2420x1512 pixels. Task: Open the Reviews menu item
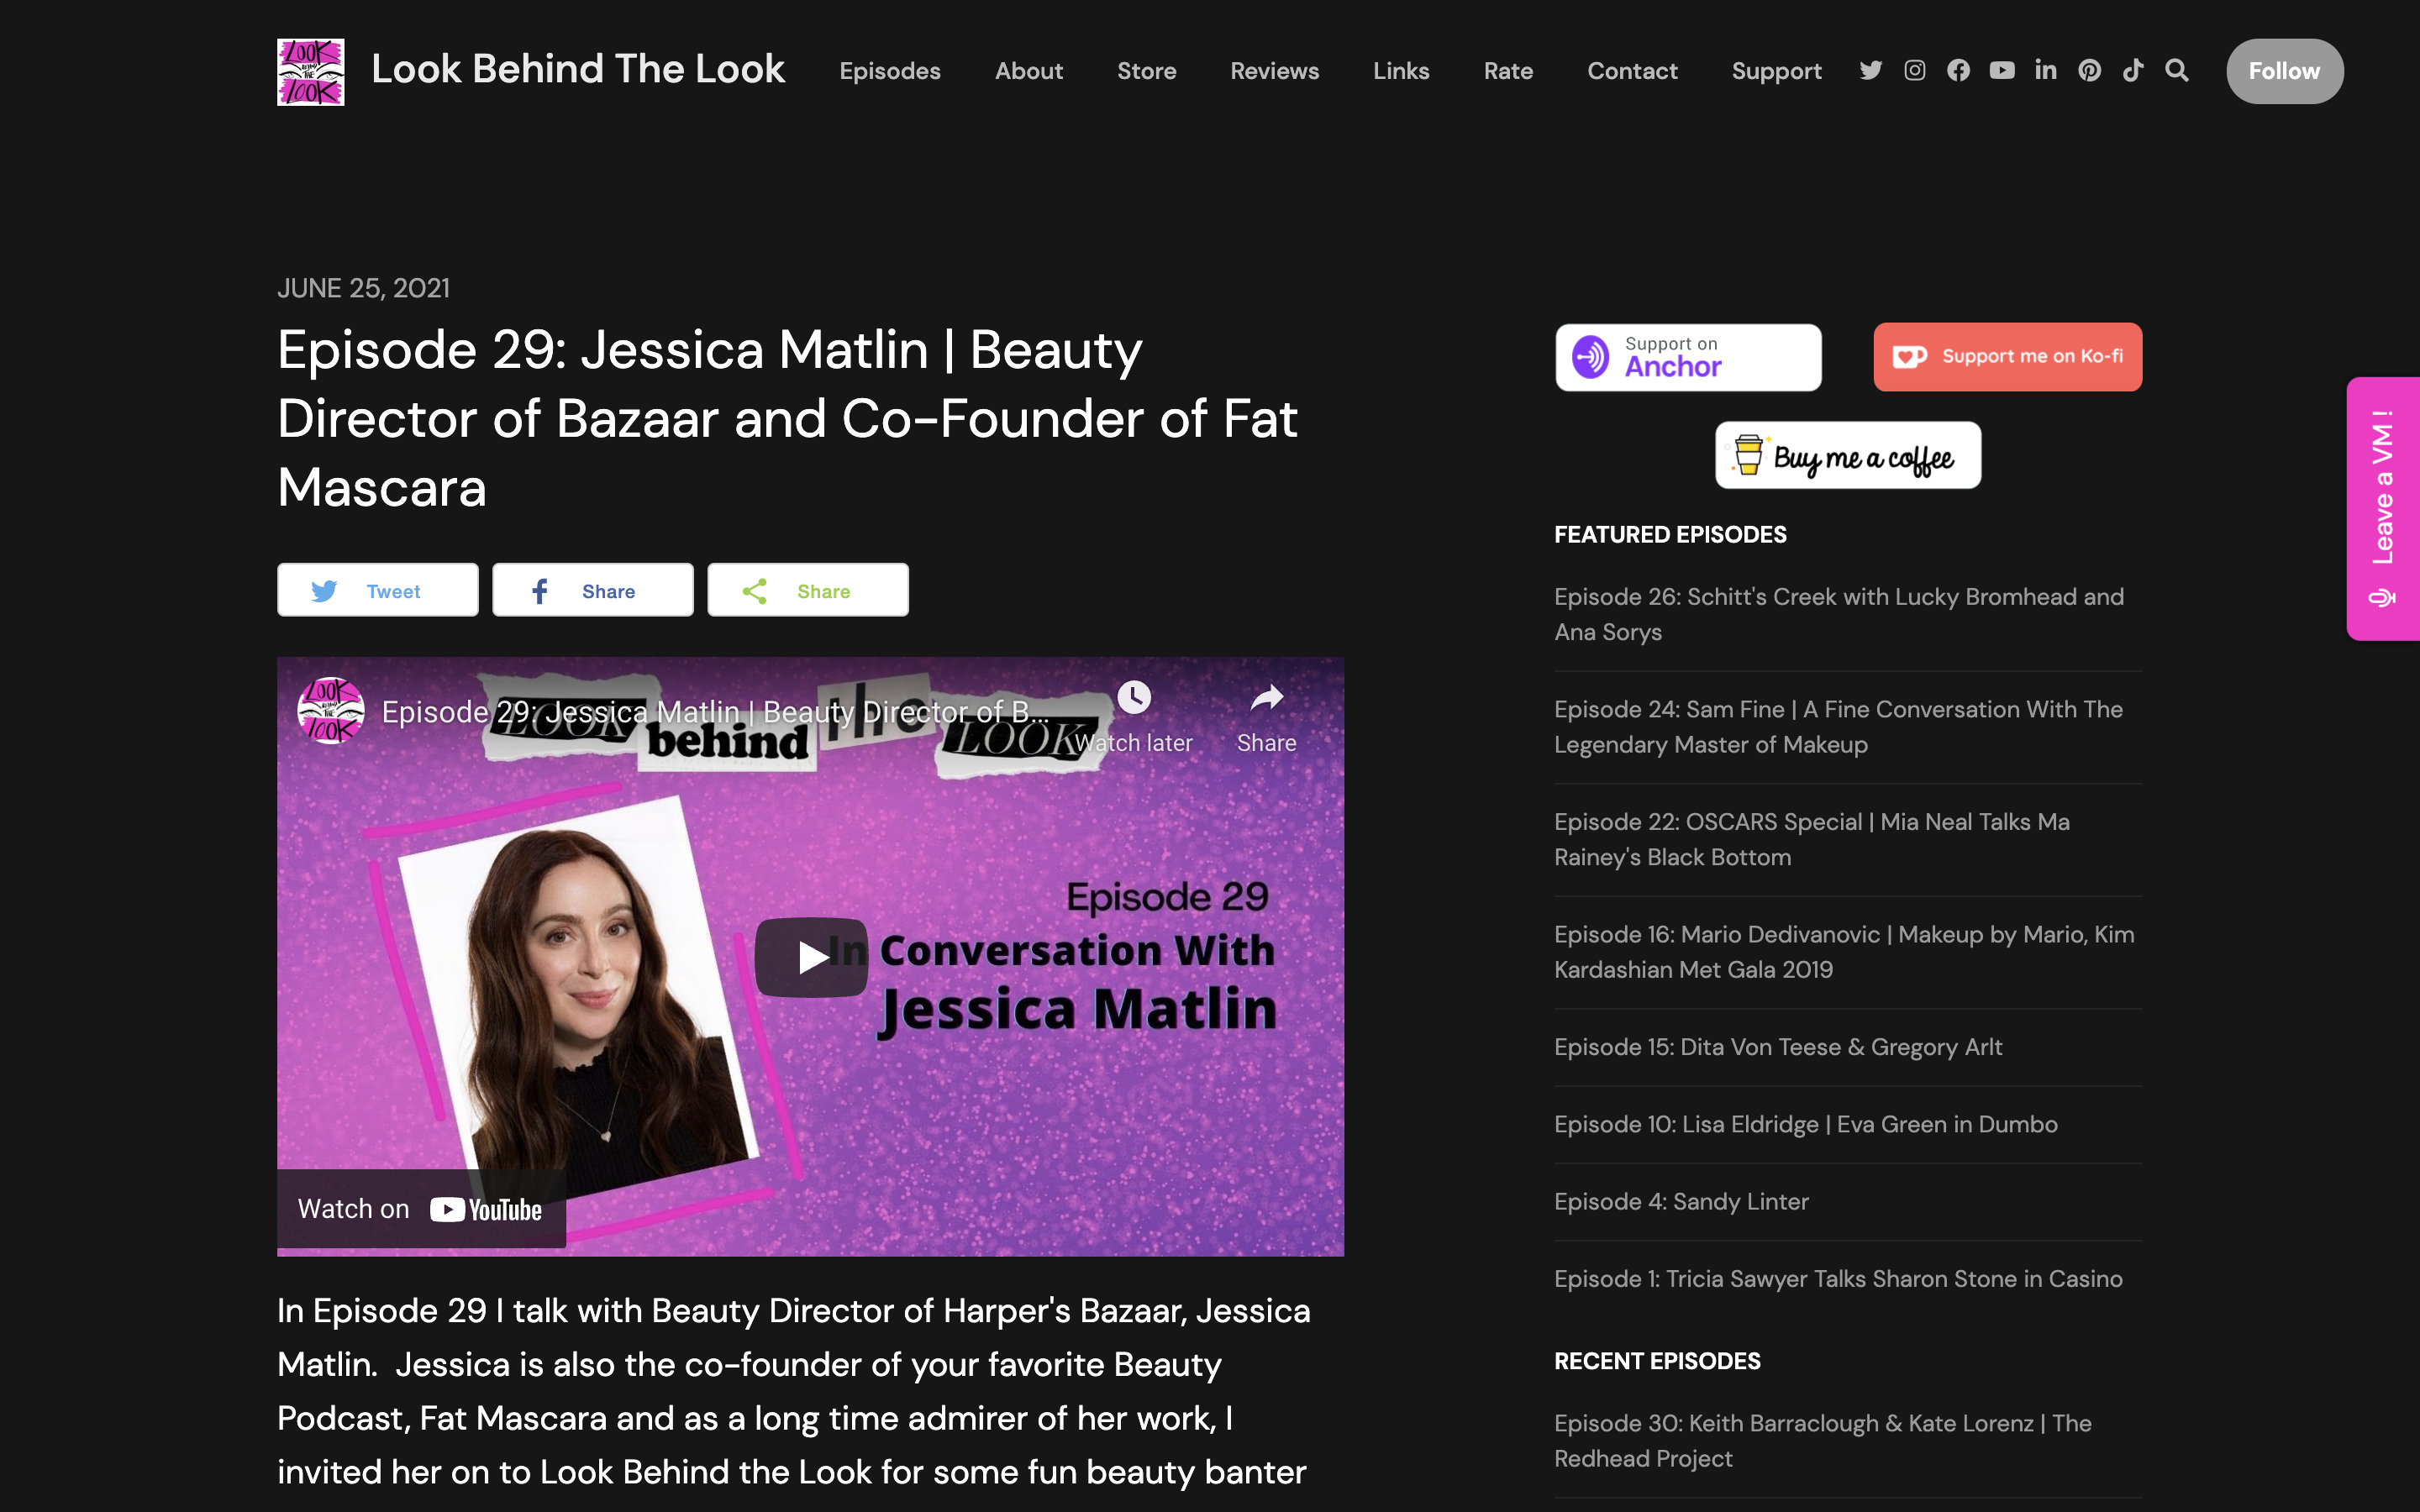coord(1274,71)
